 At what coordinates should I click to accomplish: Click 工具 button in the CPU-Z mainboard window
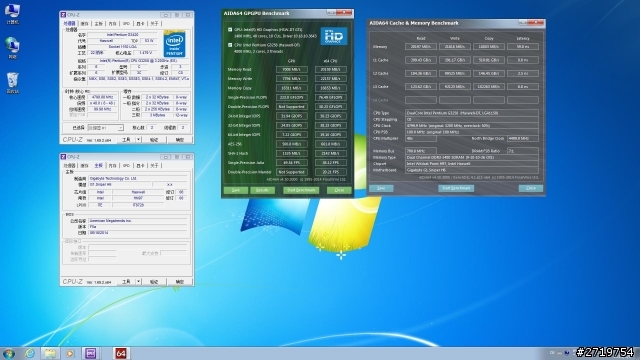127,282
